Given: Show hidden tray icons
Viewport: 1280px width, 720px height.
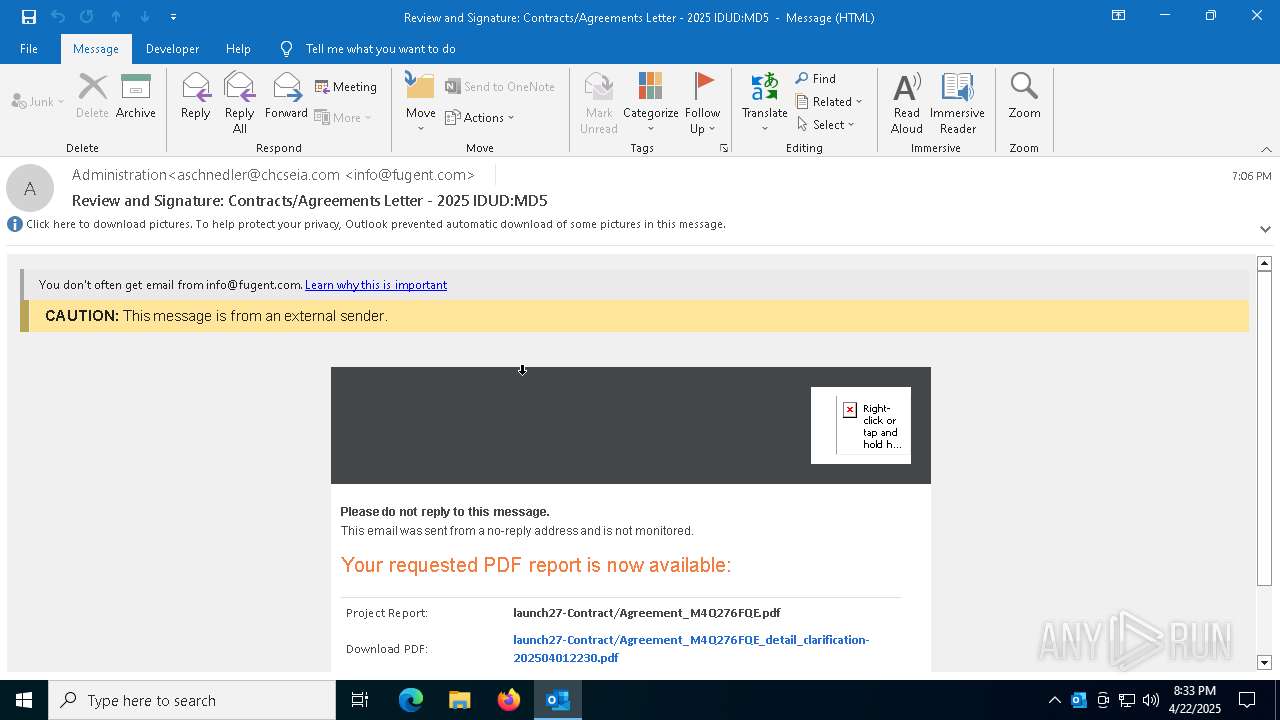Looking at the screenshot, I should pos(1054,700).
